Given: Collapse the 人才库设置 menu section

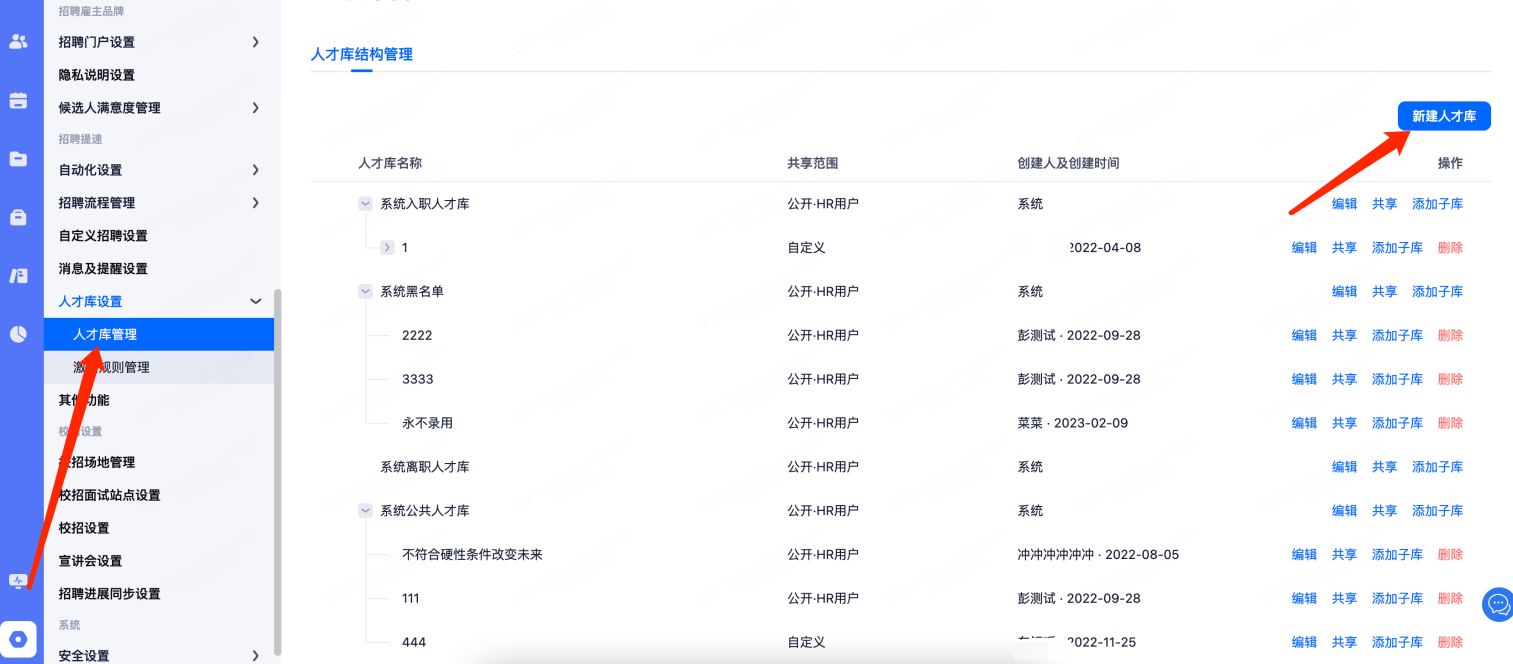Looking at the screenshot, I should (x=255, y=302).
